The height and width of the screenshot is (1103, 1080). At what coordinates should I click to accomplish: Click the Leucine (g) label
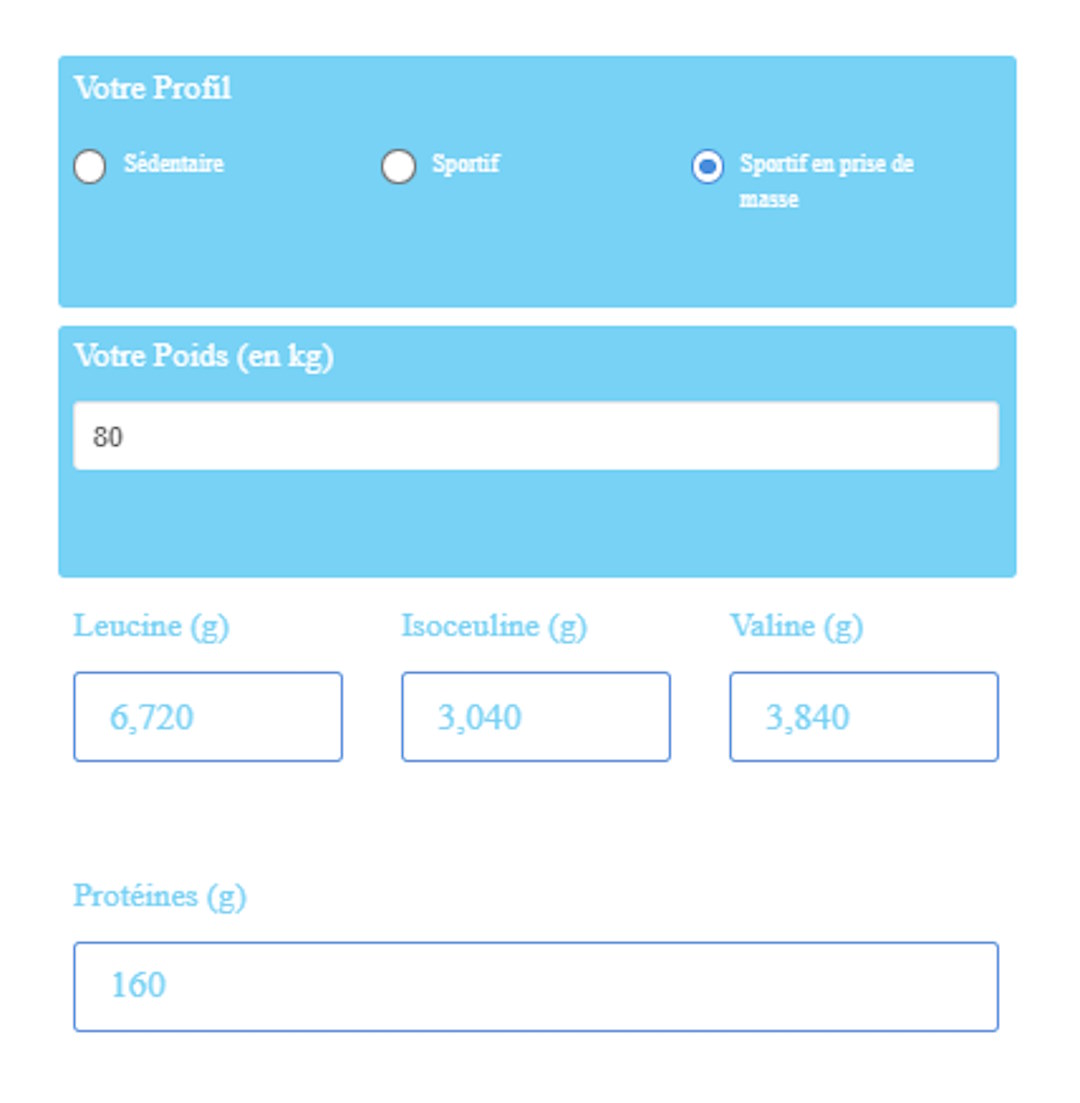pyautogui.click(x=151, y=627)
